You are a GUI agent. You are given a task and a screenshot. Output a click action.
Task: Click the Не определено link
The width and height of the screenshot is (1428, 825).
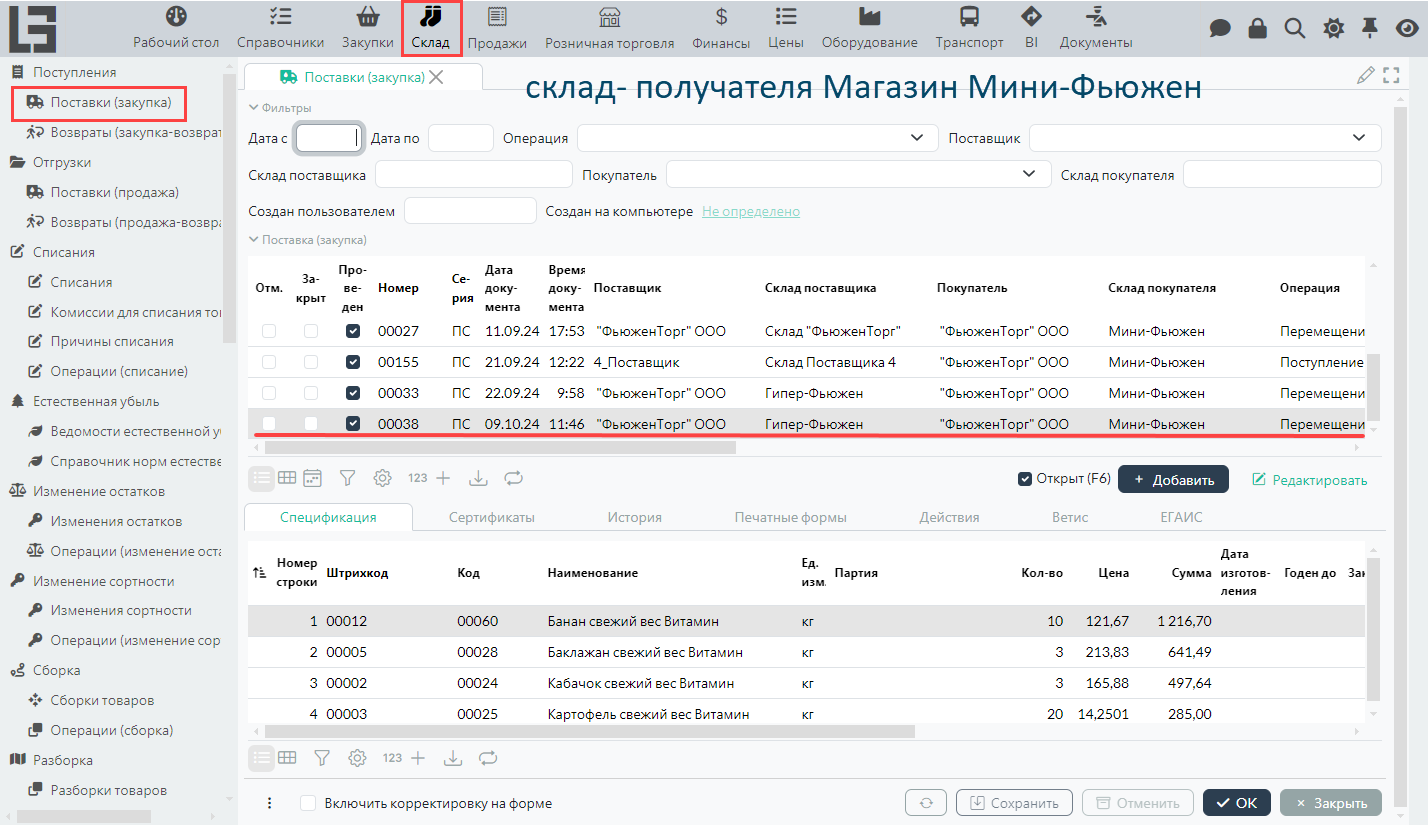pyautogui.click(x=750, y=211)
